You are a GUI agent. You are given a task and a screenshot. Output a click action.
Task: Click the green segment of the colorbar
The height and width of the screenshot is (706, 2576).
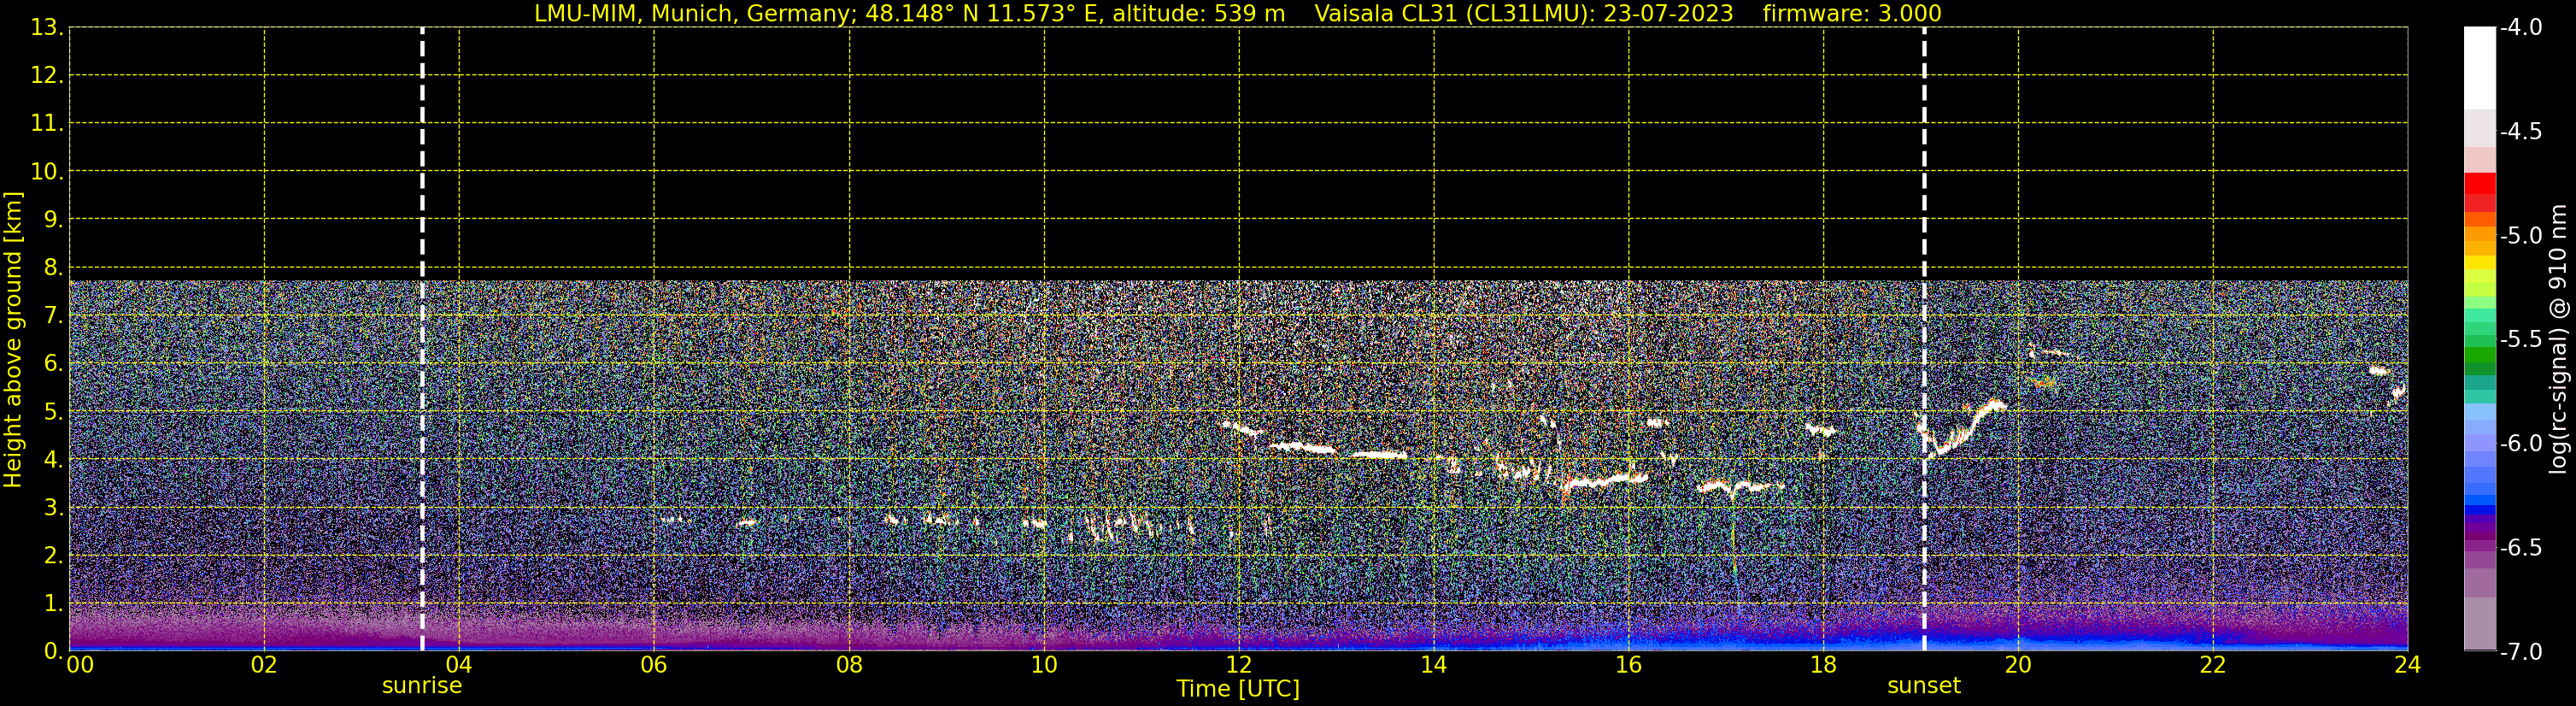[x=2480, y=355]
